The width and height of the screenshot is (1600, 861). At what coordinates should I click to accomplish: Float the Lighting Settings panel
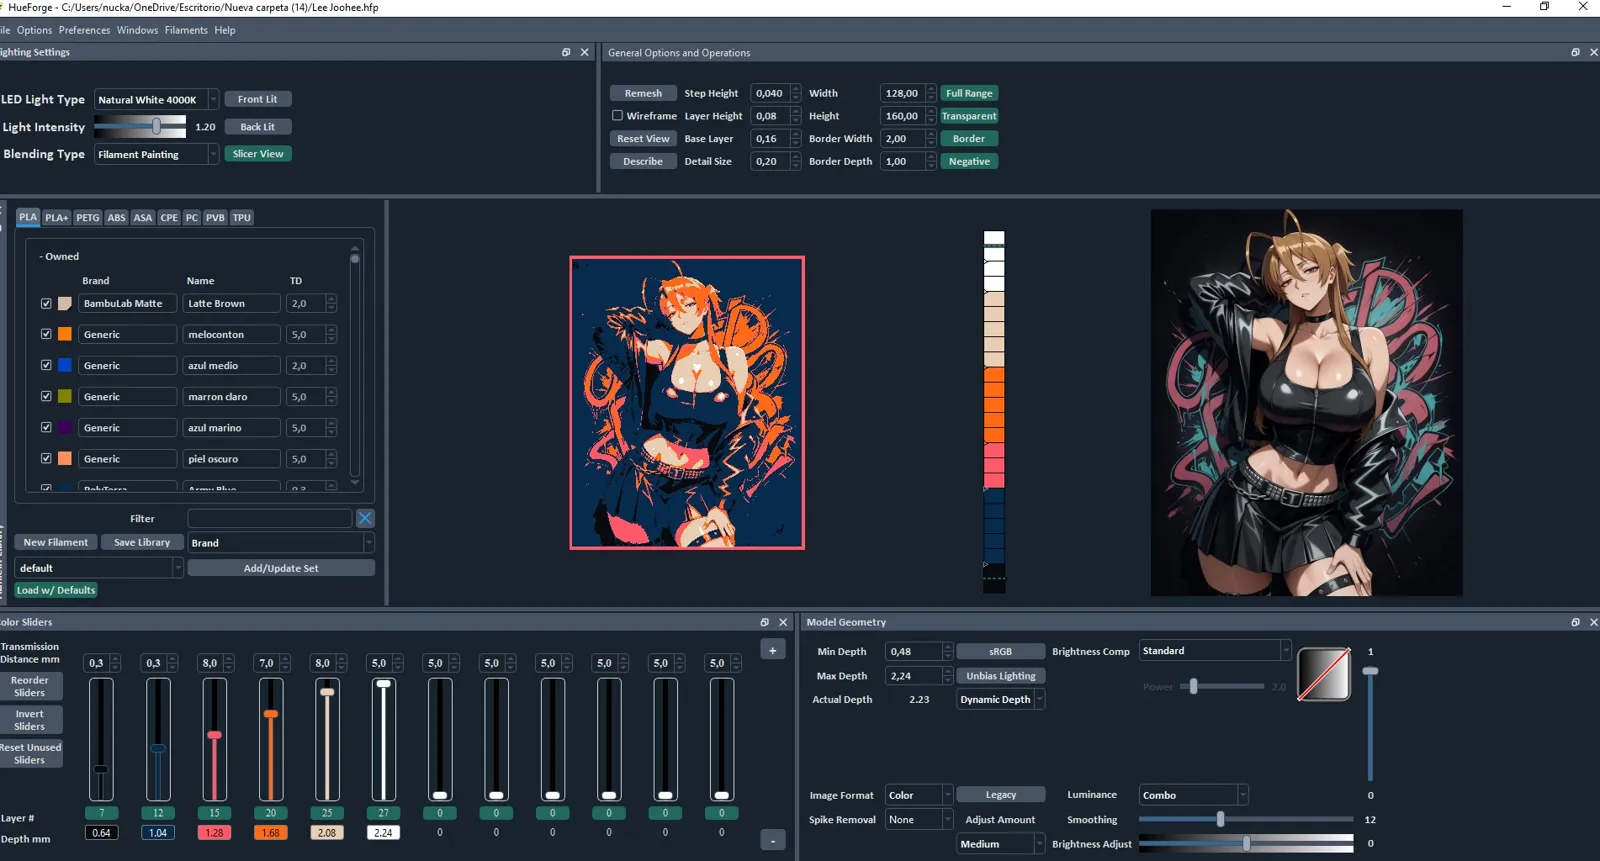566,52
